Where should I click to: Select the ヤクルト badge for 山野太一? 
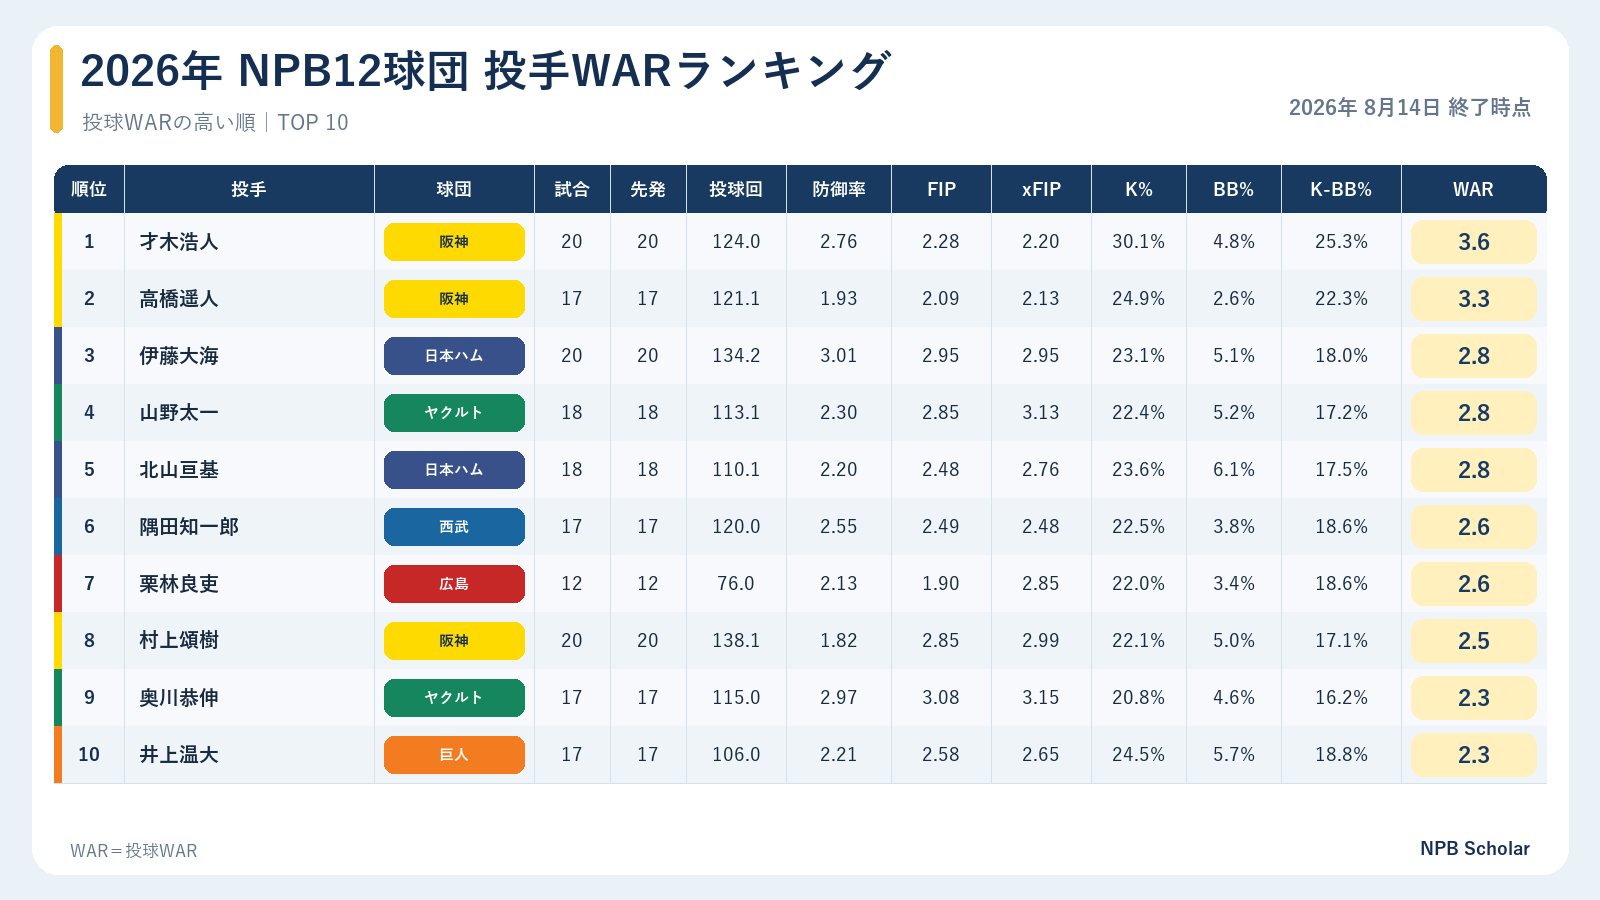(454, 413)
